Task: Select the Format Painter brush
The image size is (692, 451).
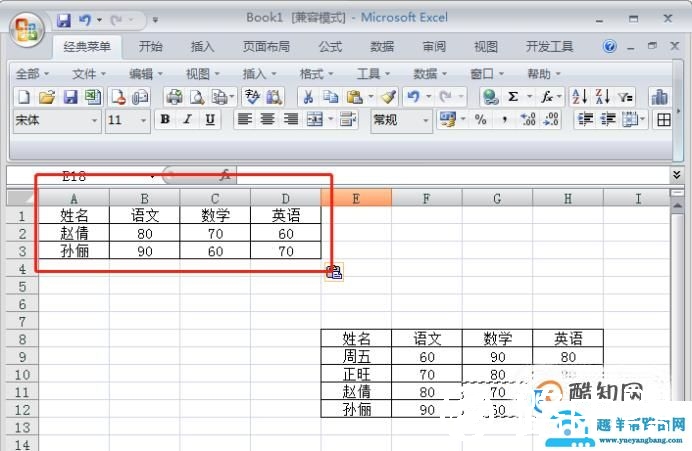Action: 389,97
